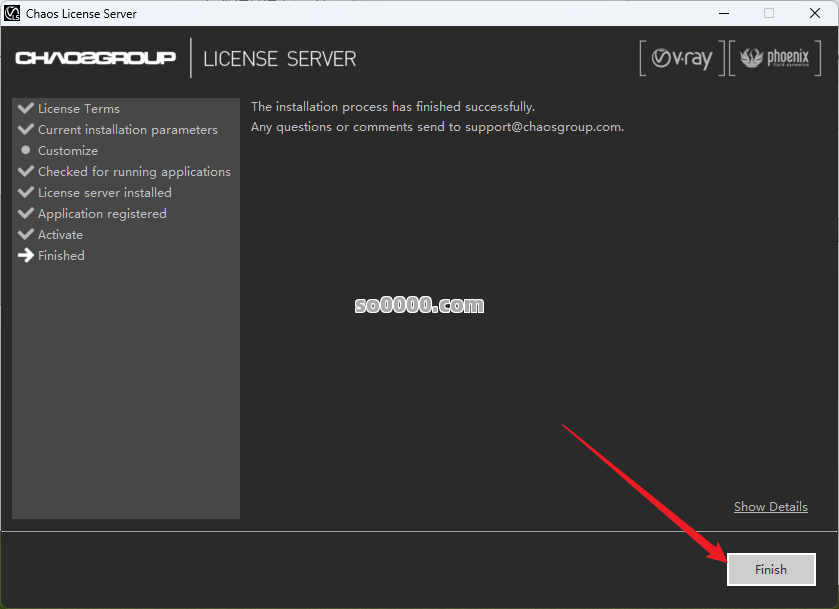839x609 pixels.
Task: Select the Current installation parameters step
Action: [127, 129]
